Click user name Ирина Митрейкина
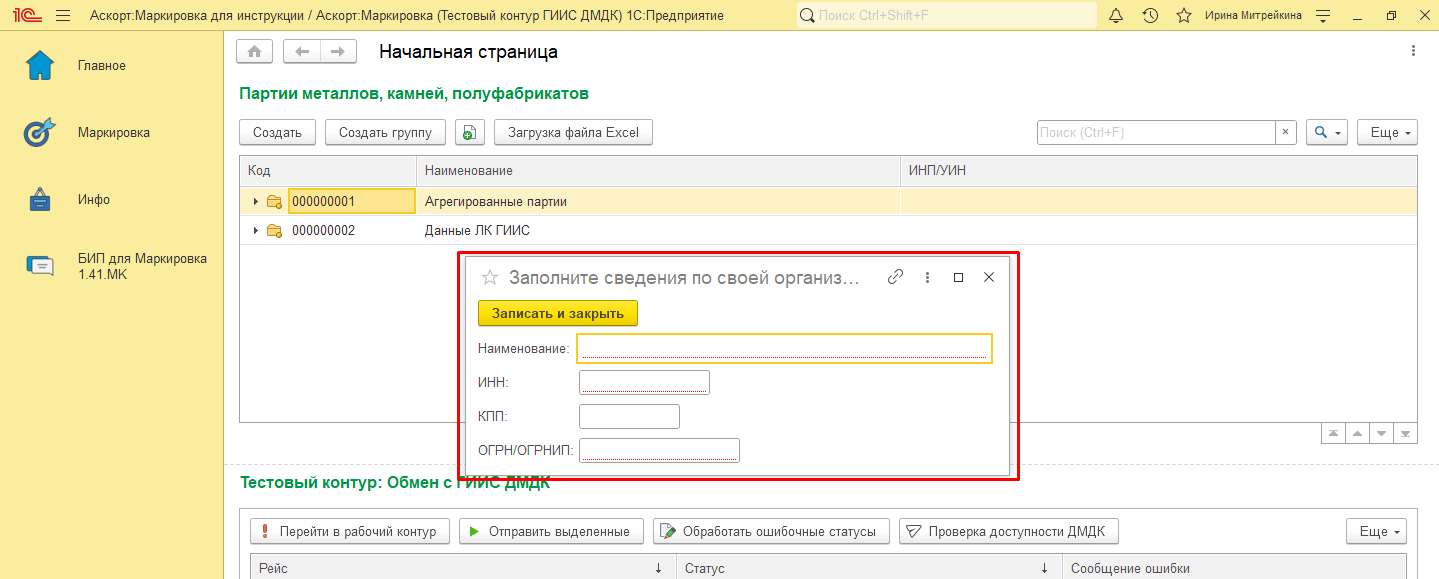 click(1253, 16)
